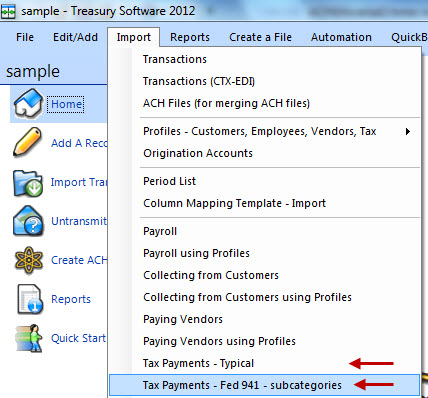Image resolution: width=428 pixels, height=398 pixels.
Task: Click the Home link in sidebar
Action: pos(66,104)
